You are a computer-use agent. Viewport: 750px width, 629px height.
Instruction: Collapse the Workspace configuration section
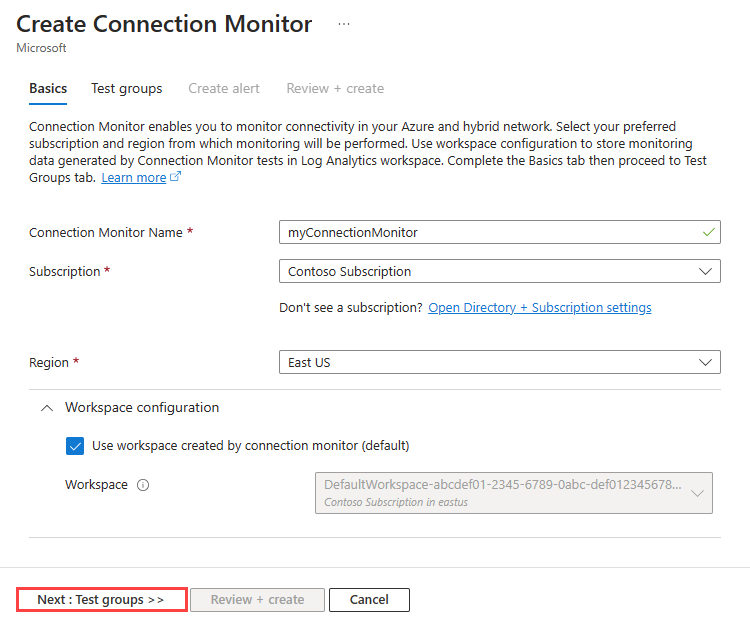click(x=47, y=407)
